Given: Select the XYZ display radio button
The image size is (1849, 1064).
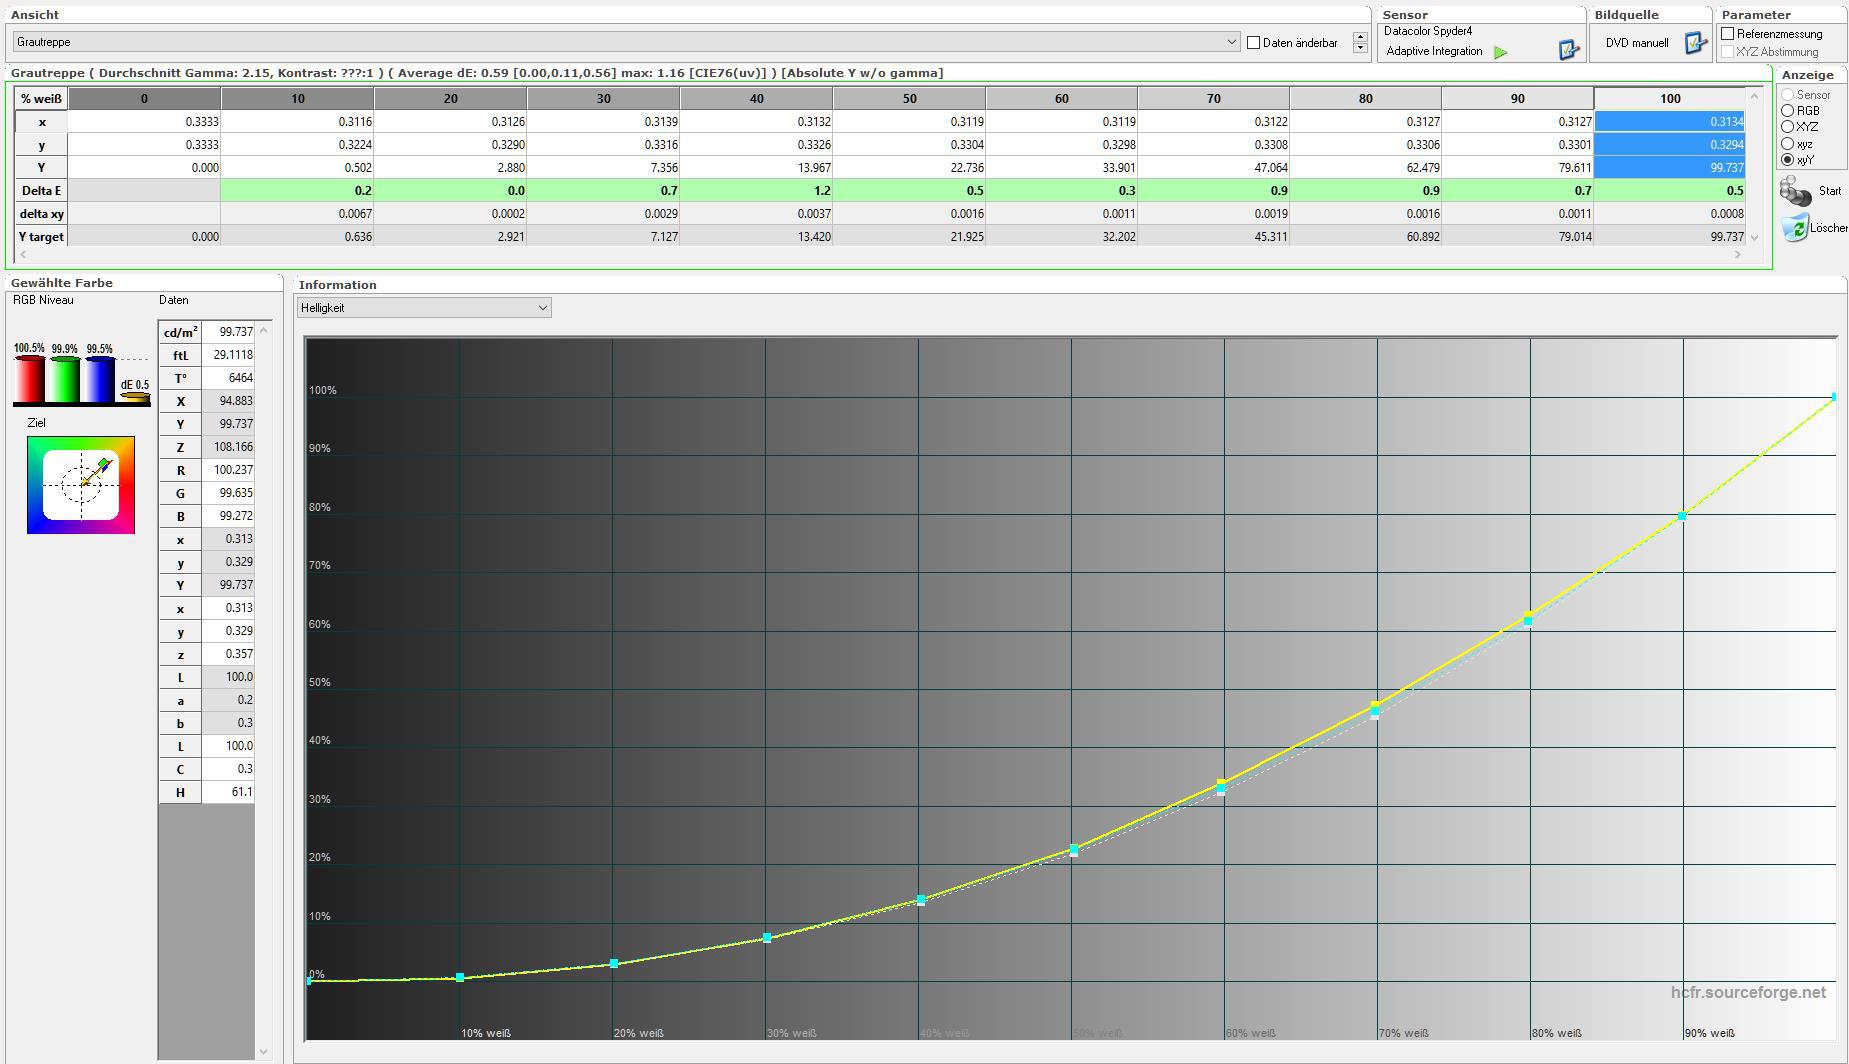Looking at the screenshot, I should click(x=1788, y=127).
